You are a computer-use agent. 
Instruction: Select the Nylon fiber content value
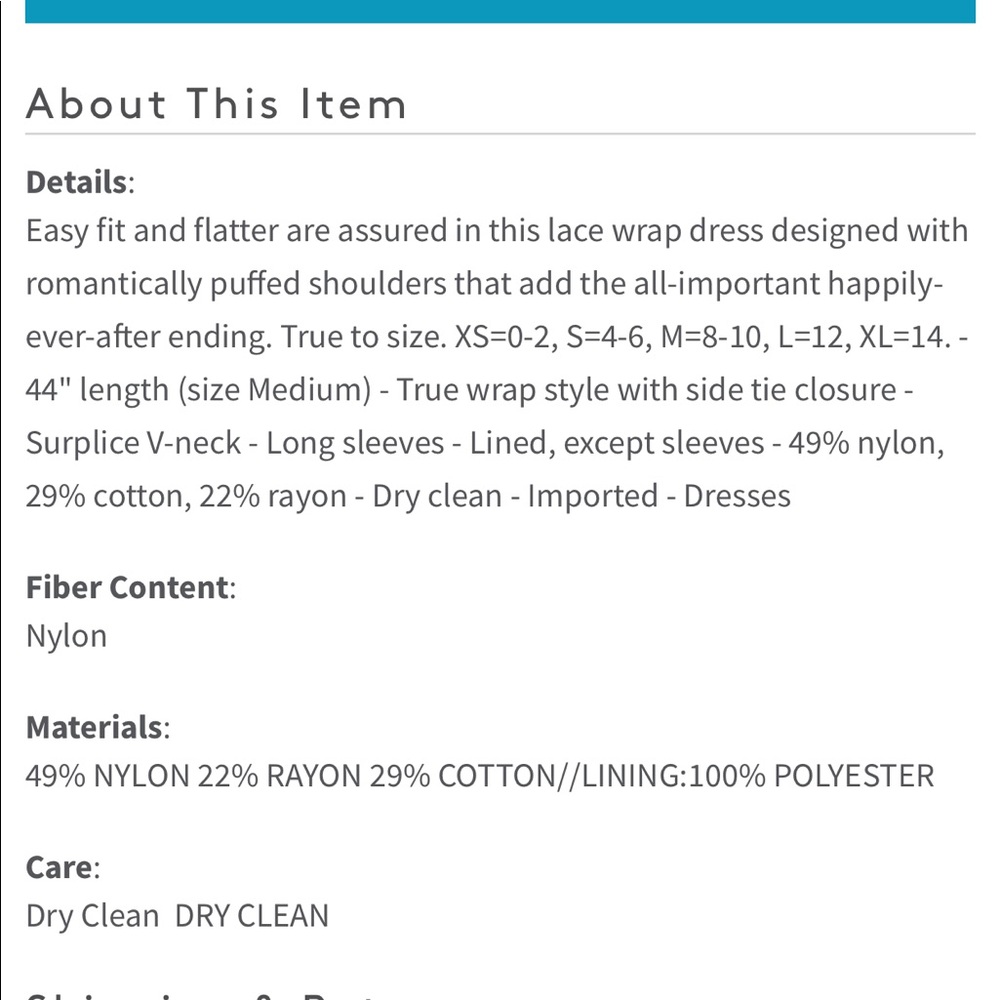coord(66,636)
